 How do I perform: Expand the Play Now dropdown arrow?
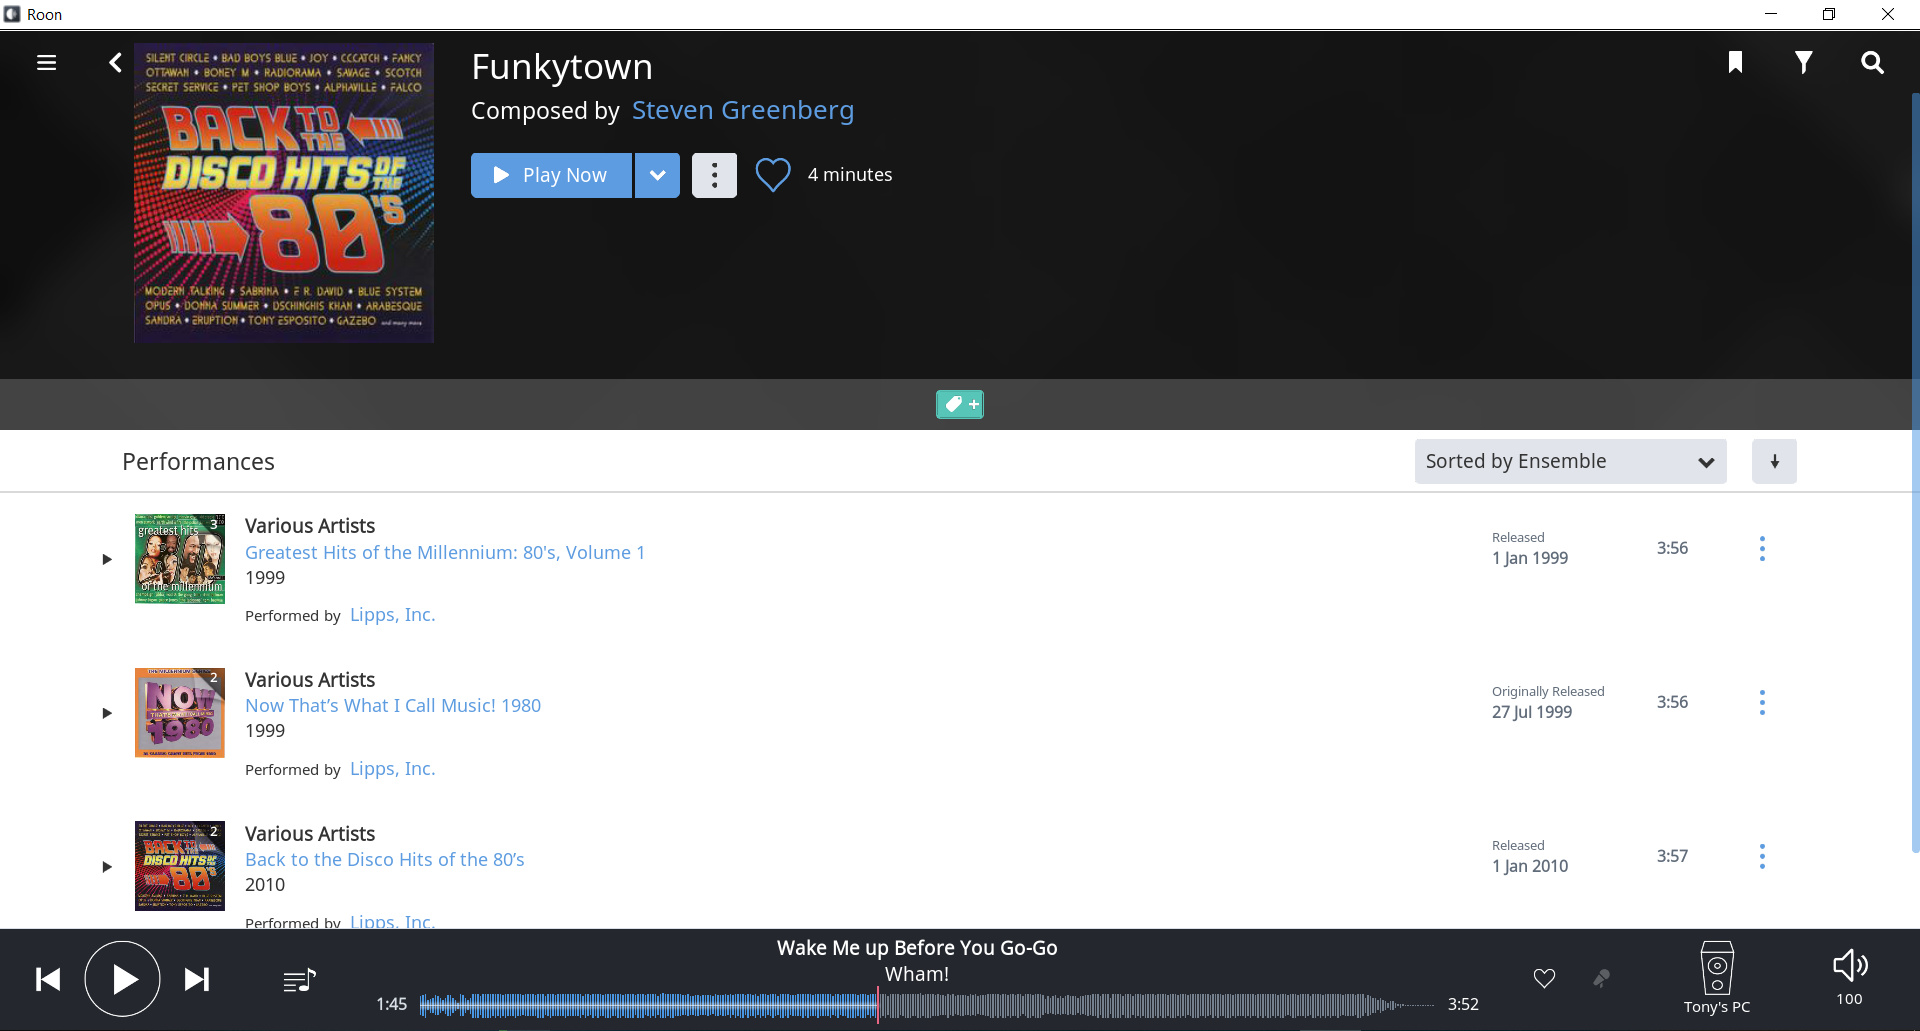(x=657, y=175)
